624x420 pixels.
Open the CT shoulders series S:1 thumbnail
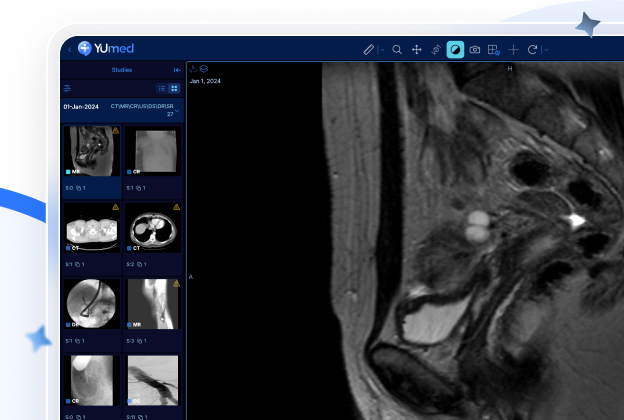92,227
